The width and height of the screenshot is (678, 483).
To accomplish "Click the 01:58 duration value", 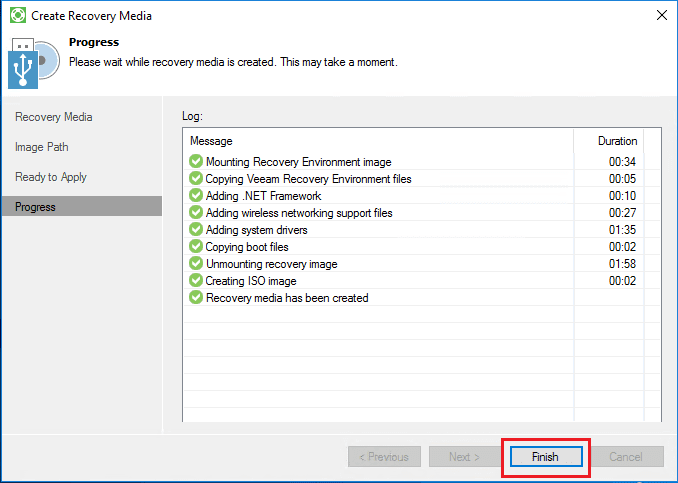I will point(622,264).
